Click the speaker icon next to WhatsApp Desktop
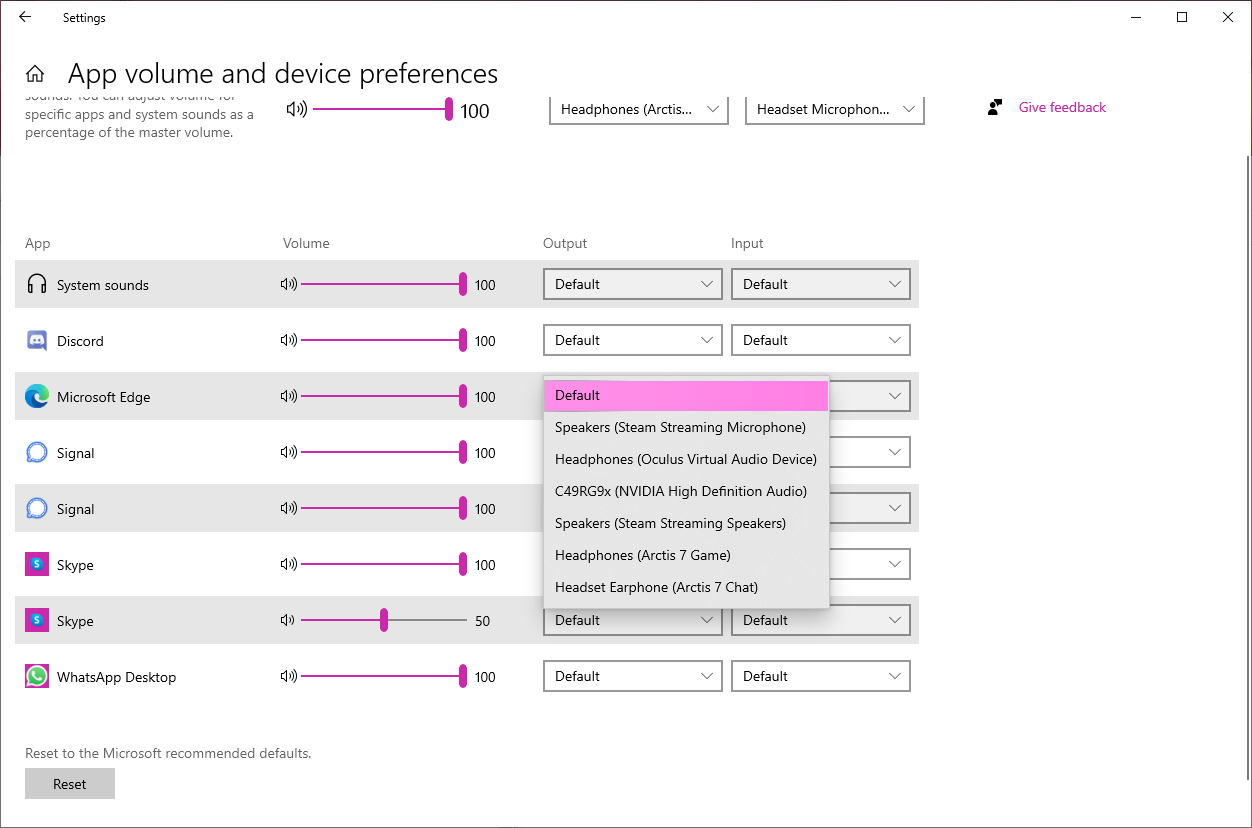This screenshot has width=1252, height=828. pos(287,676)
